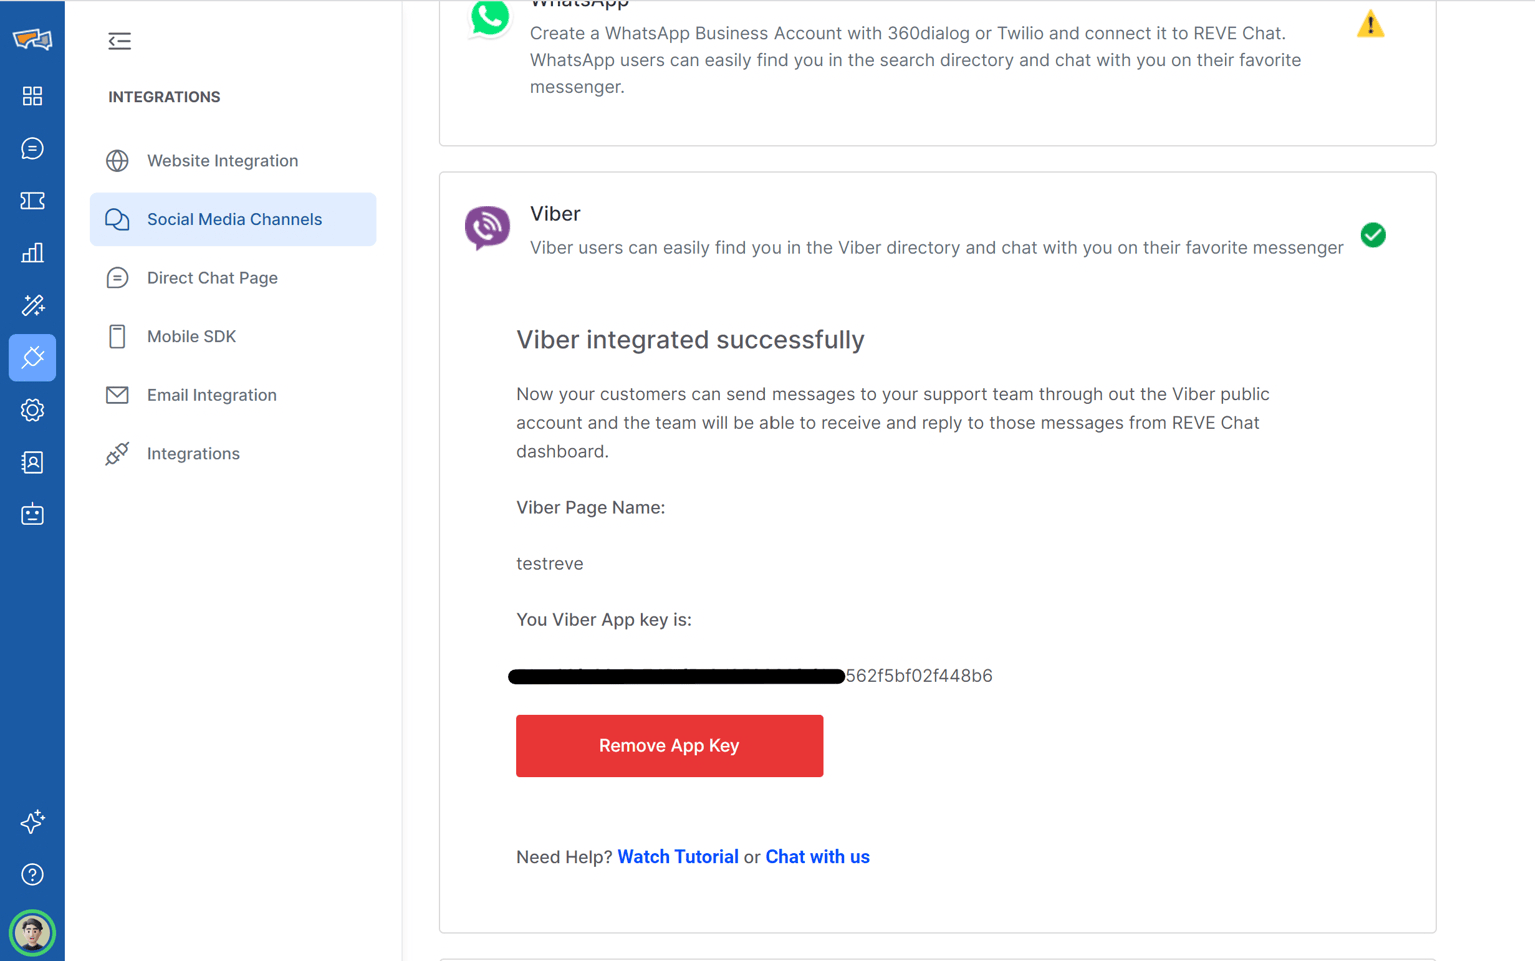Click the envelope icon beside Email Integration
1536x961 pixels.
[x=117, y=395]
